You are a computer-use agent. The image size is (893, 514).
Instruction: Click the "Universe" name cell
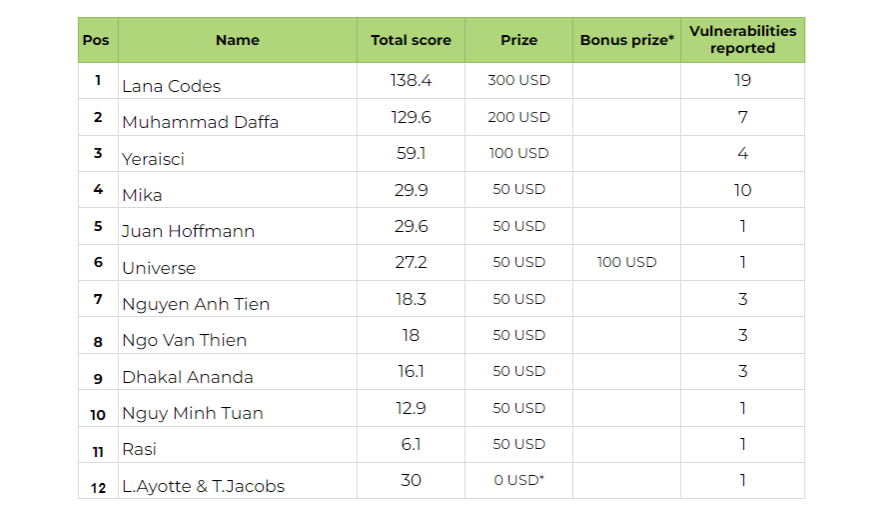(159, 268)
